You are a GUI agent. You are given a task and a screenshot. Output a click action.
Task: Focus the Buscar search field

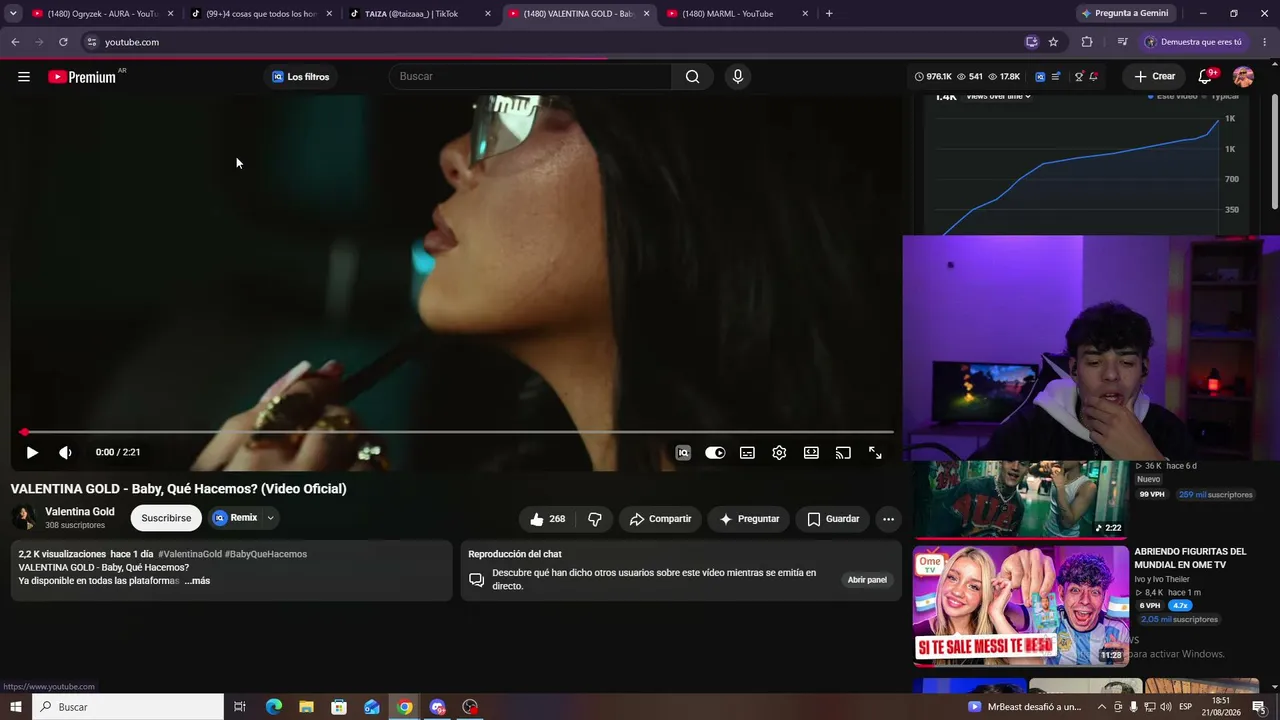(530, 77)
